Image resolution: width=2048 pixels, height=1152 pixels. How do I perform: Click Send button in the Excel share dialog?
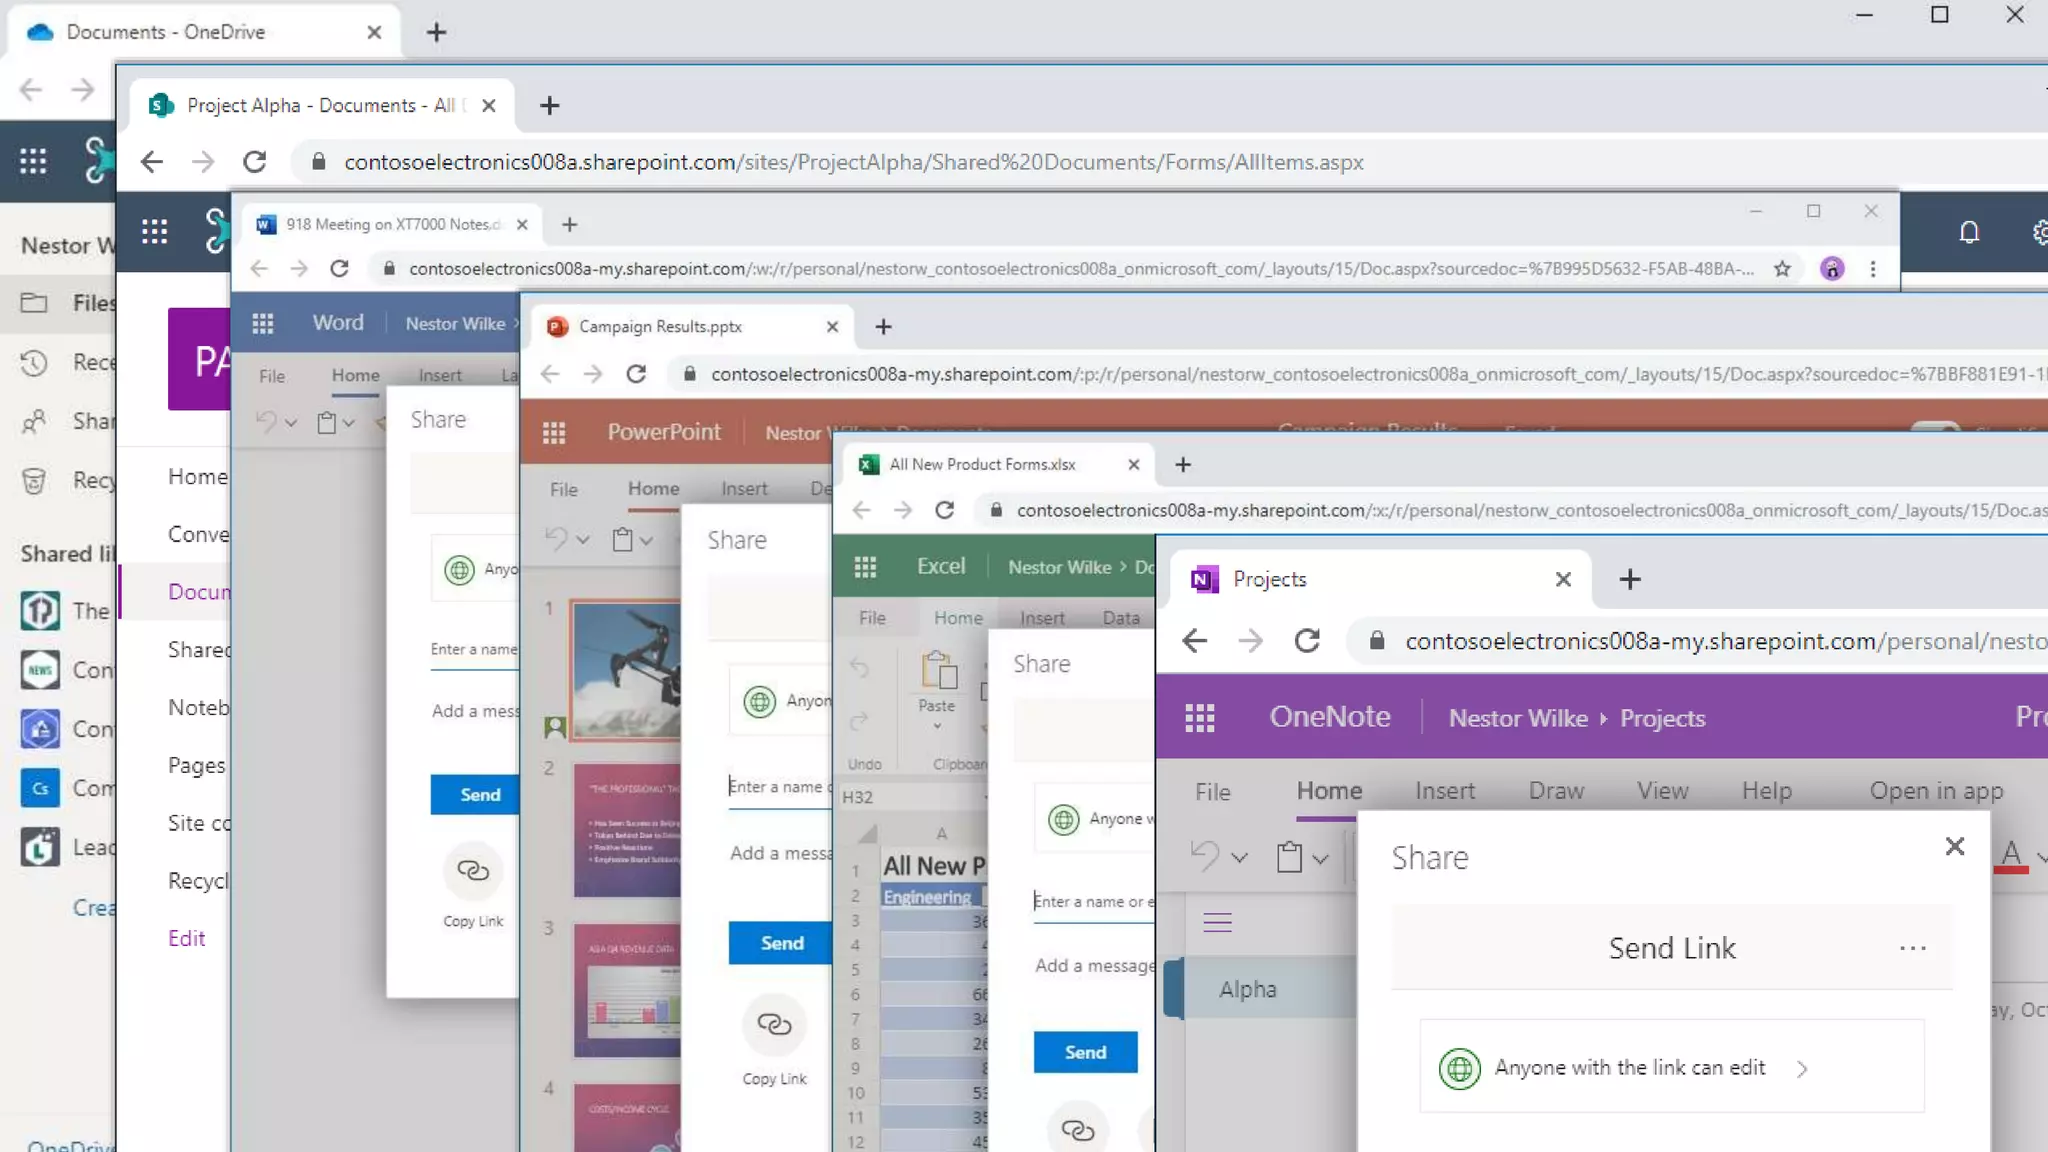1085,1052
